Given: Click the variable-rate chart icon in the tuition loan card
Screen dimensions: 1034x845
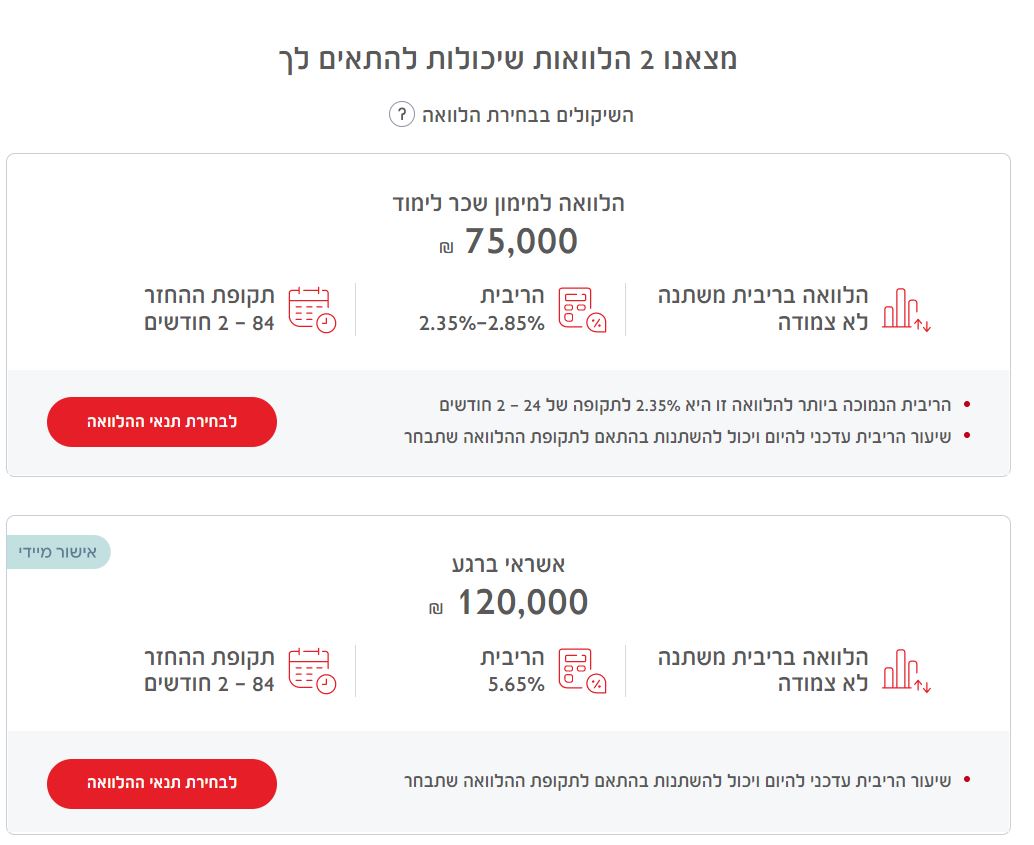Looking at the screenshot, I should [906, 310].
